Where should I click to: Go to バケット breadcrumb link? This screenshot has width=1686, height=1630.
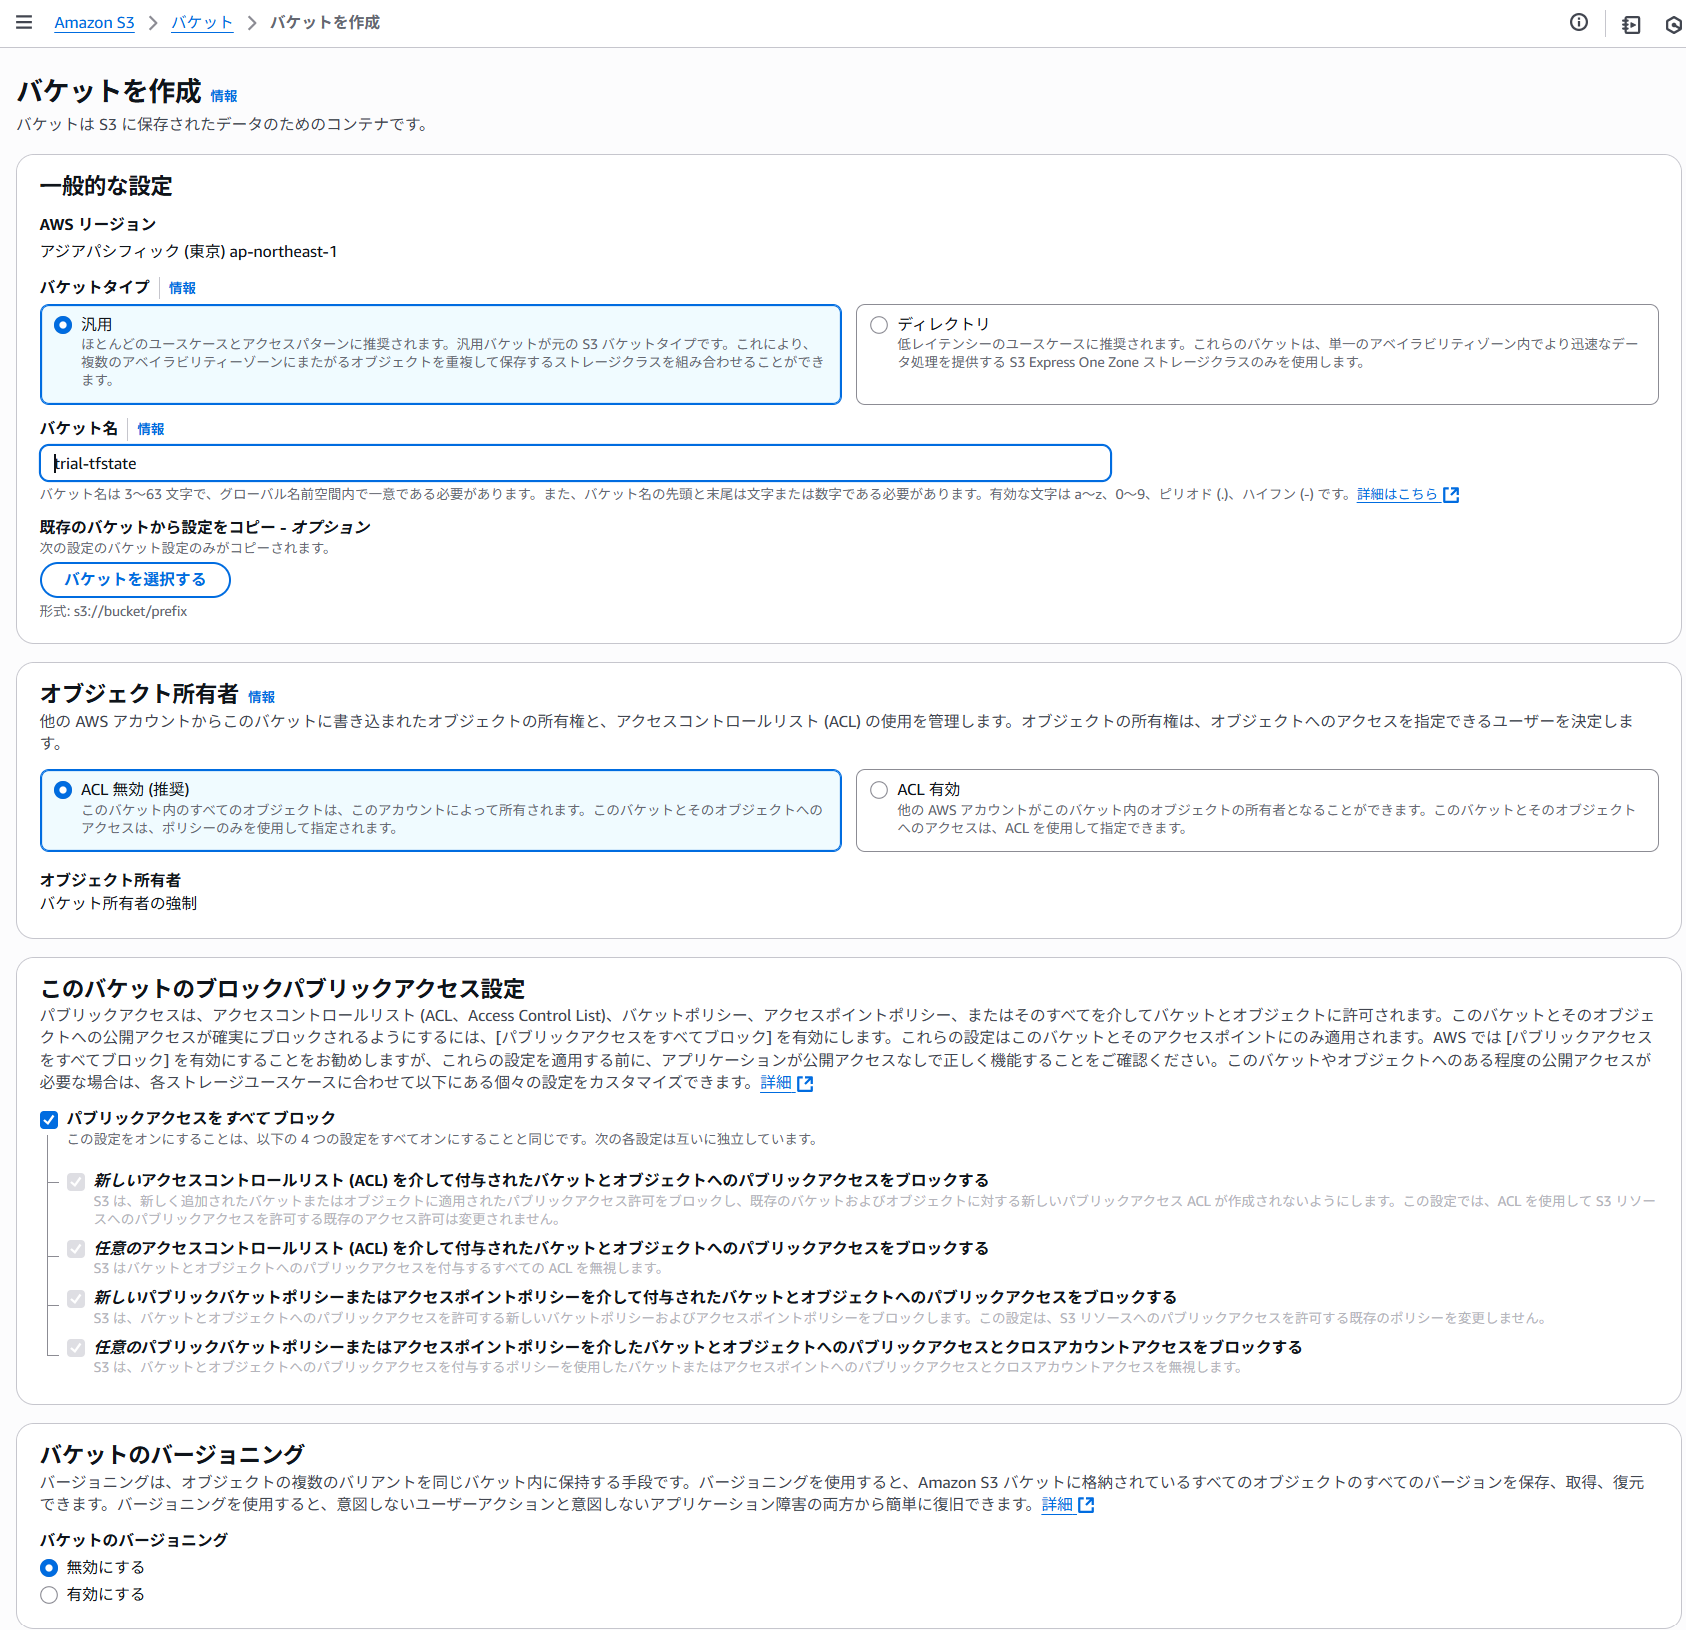[202, 23]
